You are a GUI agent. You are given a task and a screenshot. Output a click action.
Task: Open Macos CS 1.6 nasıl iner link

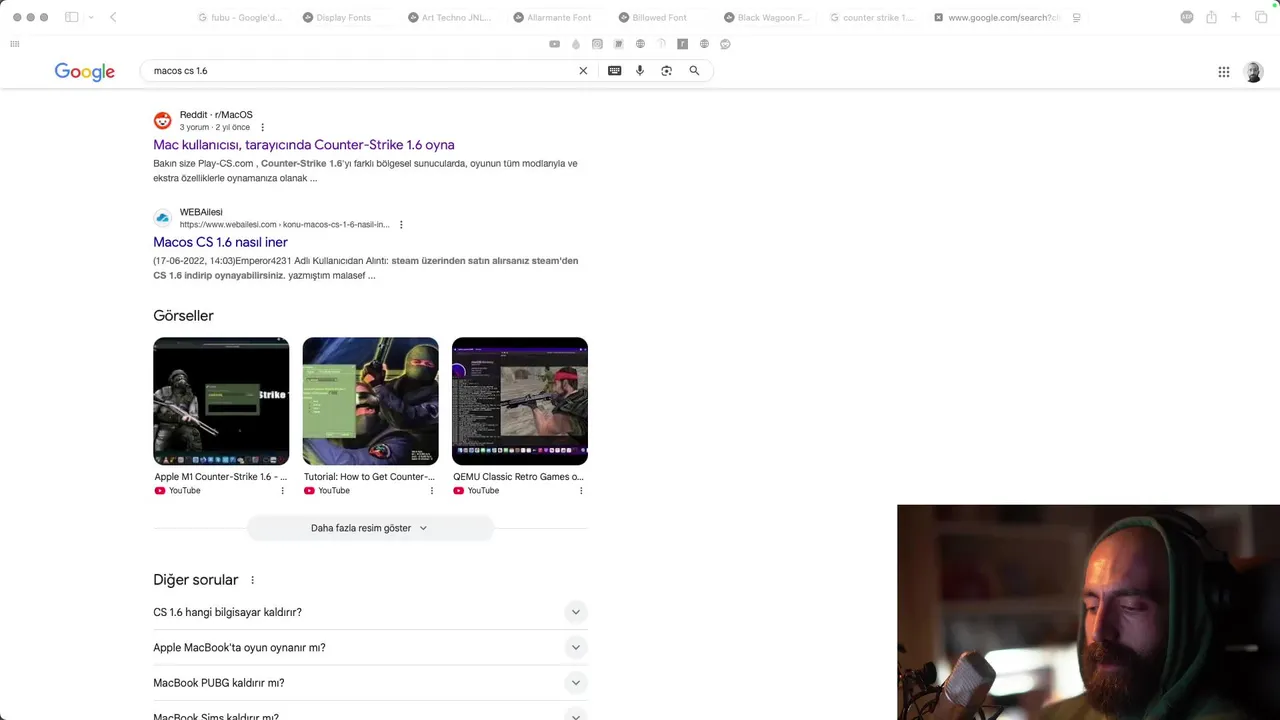tap(220, 242)
